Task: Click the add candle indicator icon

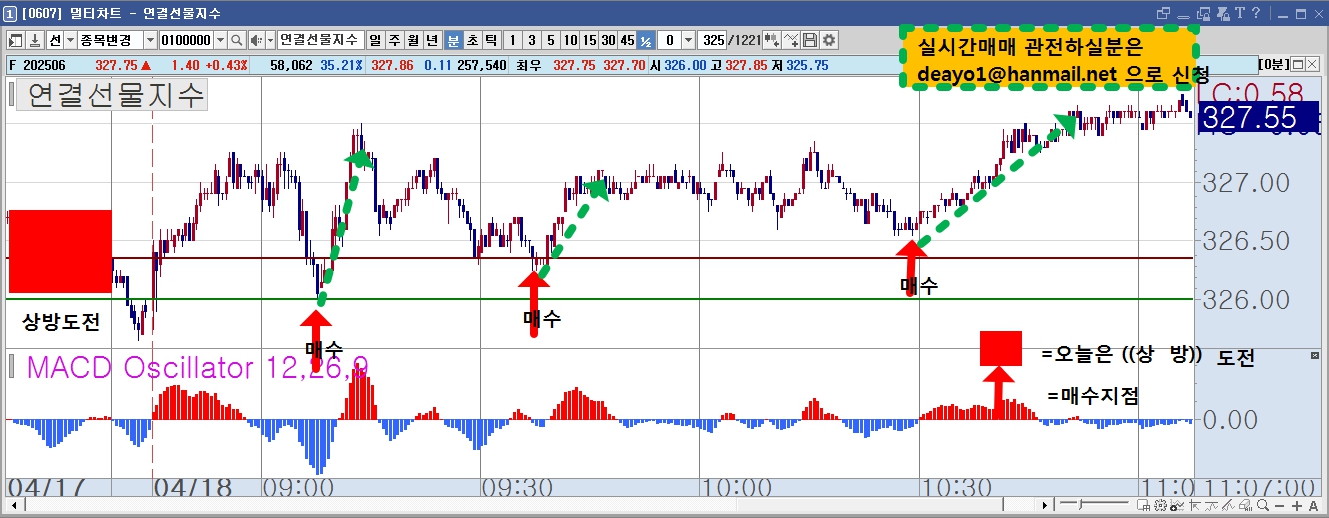Action: (771, 40)
